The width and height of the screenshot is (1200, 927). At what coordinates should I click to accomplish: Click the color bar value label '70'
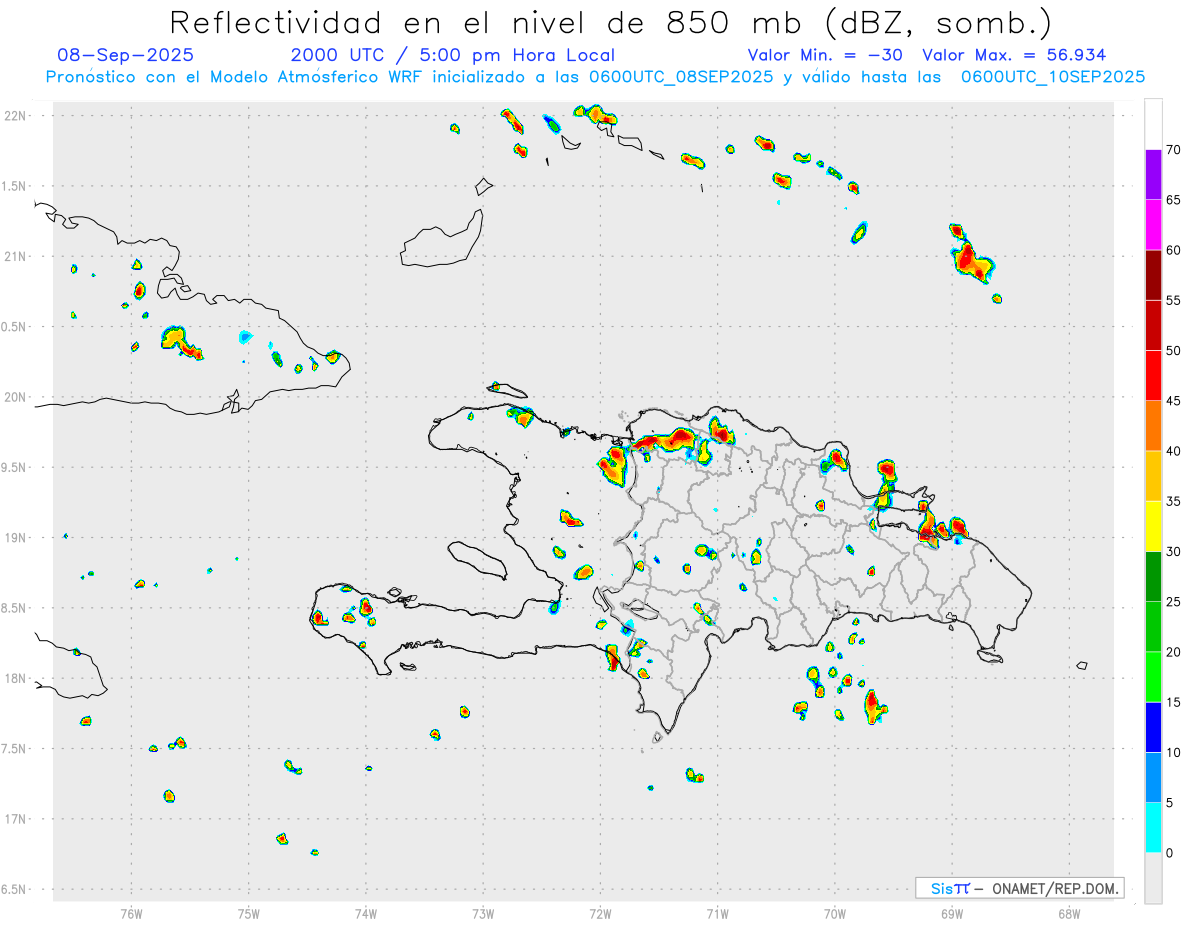pos(1174,150)
